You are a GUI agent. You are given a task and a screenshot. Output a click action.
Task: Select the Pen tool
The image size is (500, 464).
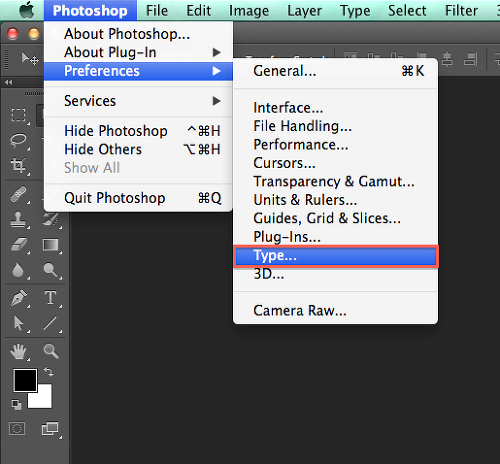click(19, 298)
